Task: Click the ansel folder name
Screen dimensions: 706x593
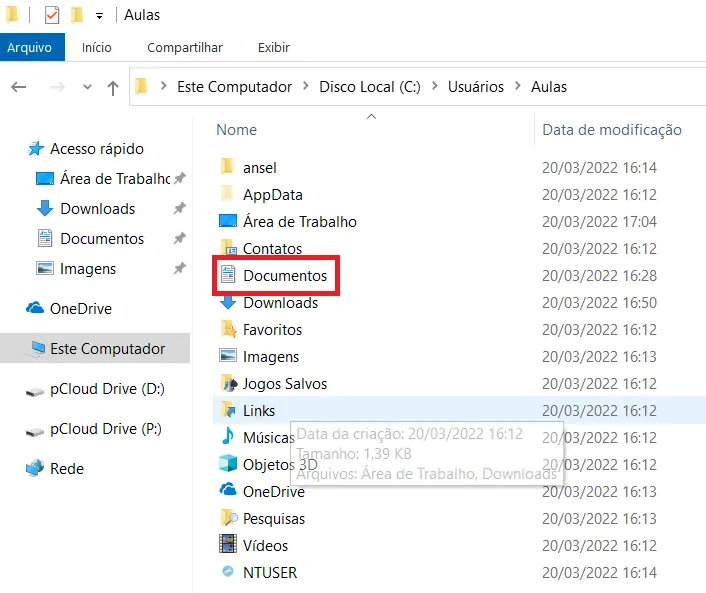Action: coord(260,168)
